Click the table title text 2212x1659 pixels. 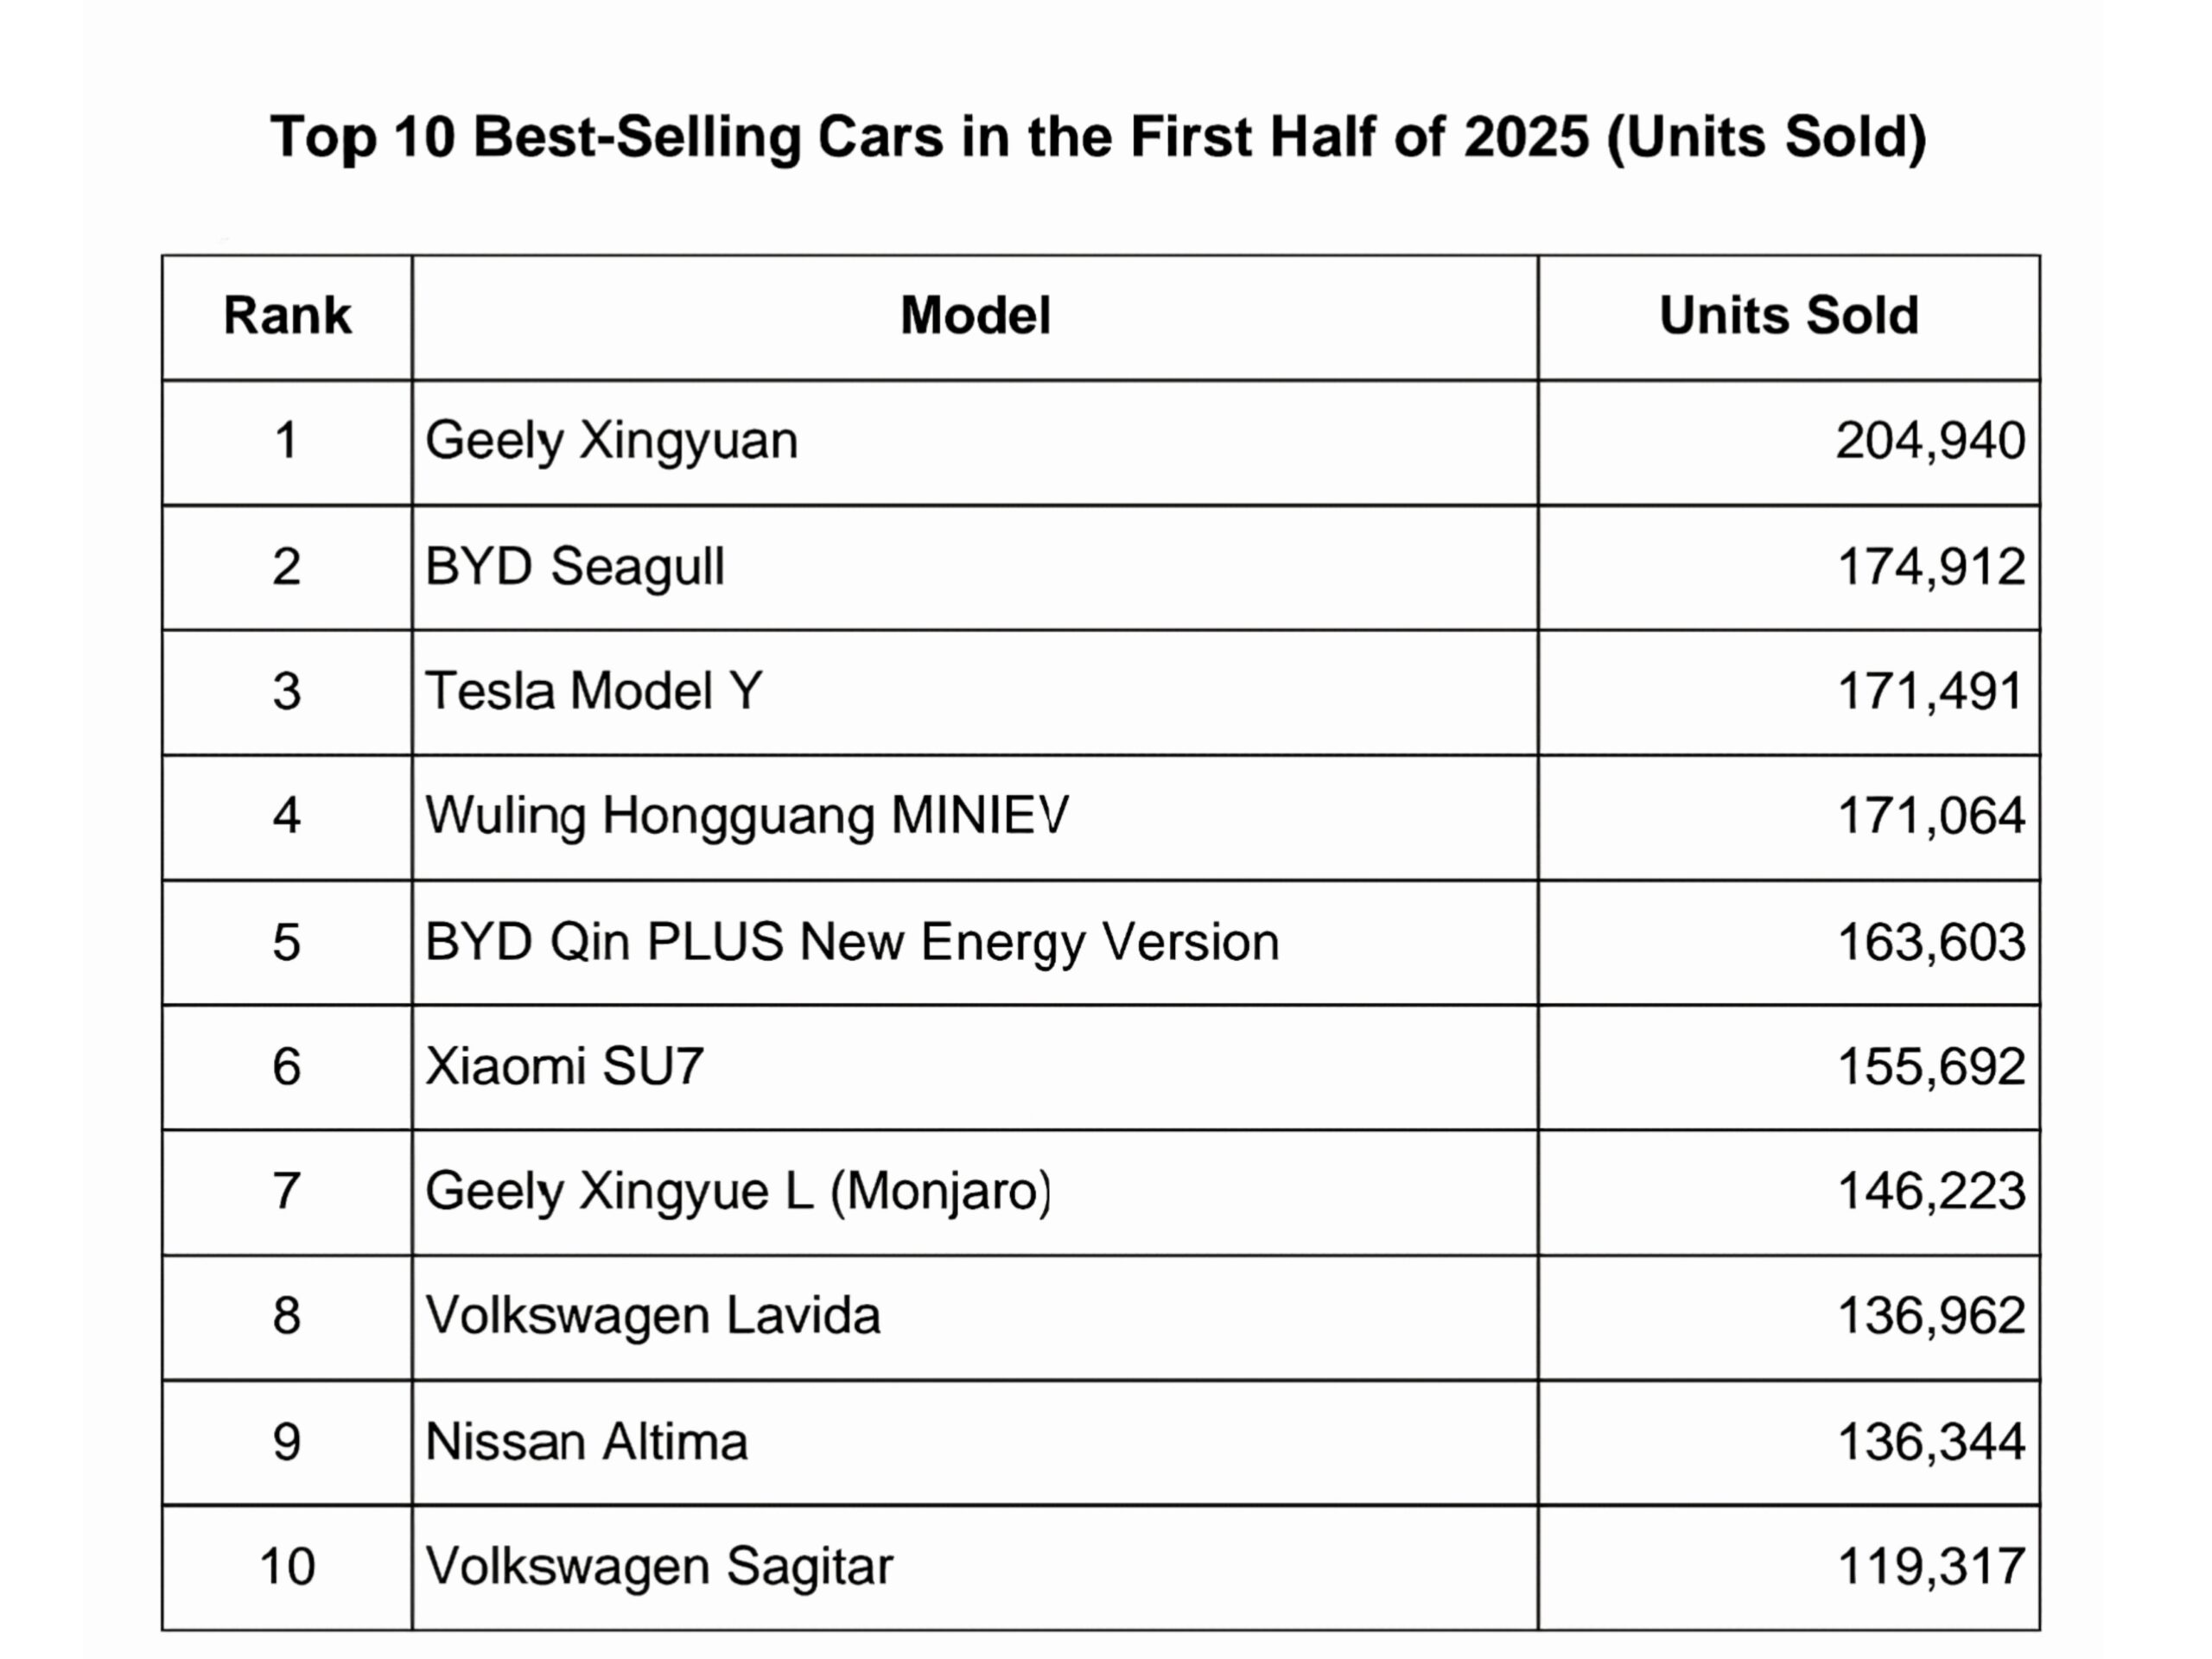[x=1097, y=137]
